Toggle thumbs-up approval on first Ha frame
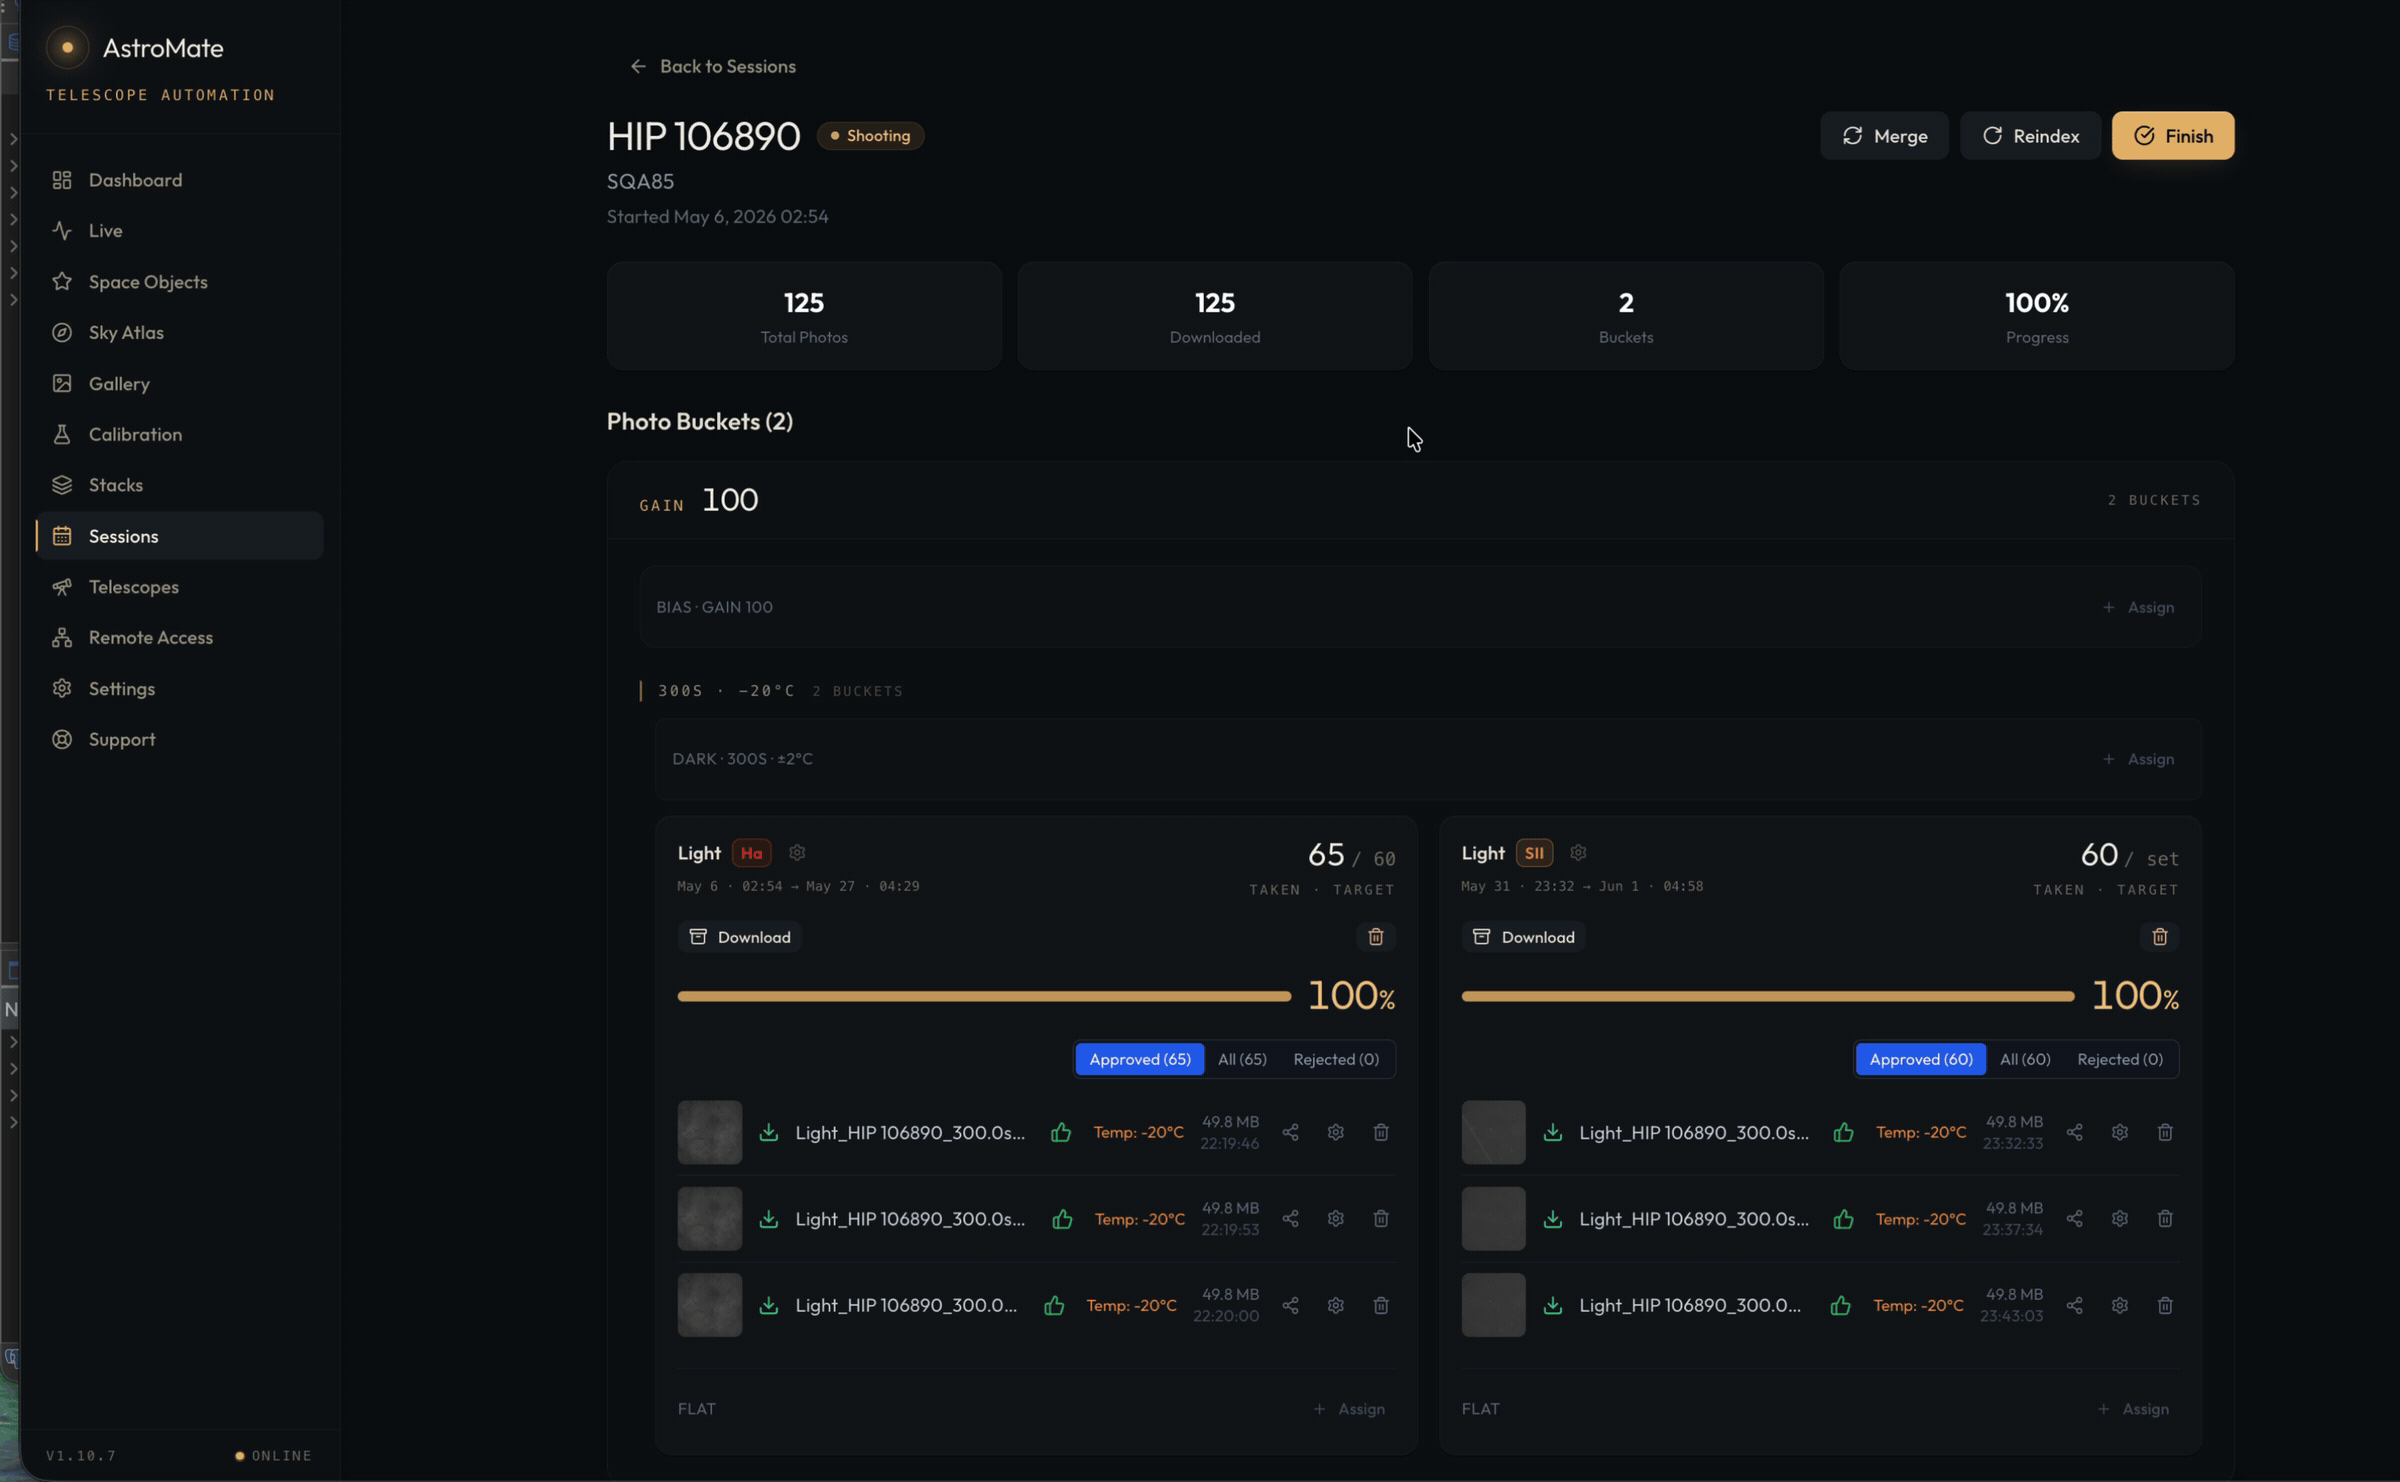Screen dimensions: 2400x1482 click(1061, 1133)
